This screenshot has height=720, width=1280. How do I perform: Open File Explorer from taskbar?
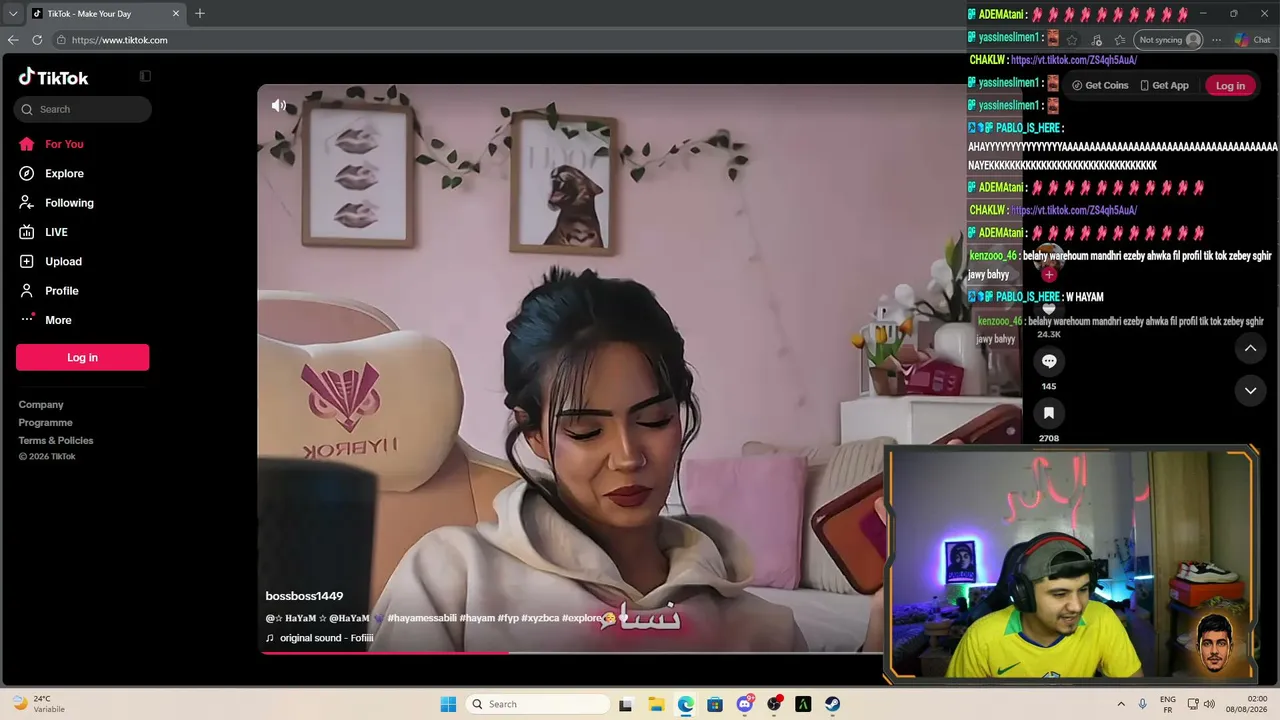[x=656, y=704]
